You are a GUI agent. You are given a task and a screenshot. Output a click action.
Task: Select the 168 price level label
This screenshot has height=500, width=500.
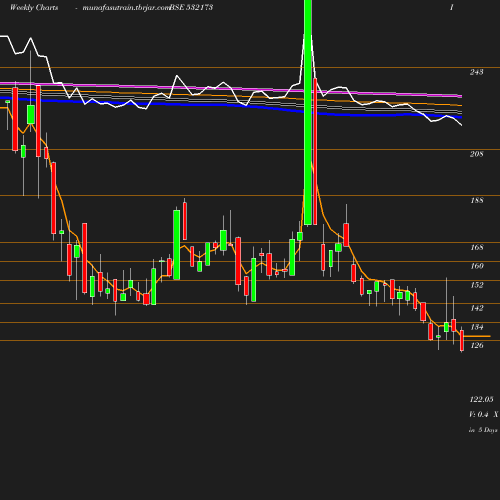pyautogui.click(x=476, y=247)
